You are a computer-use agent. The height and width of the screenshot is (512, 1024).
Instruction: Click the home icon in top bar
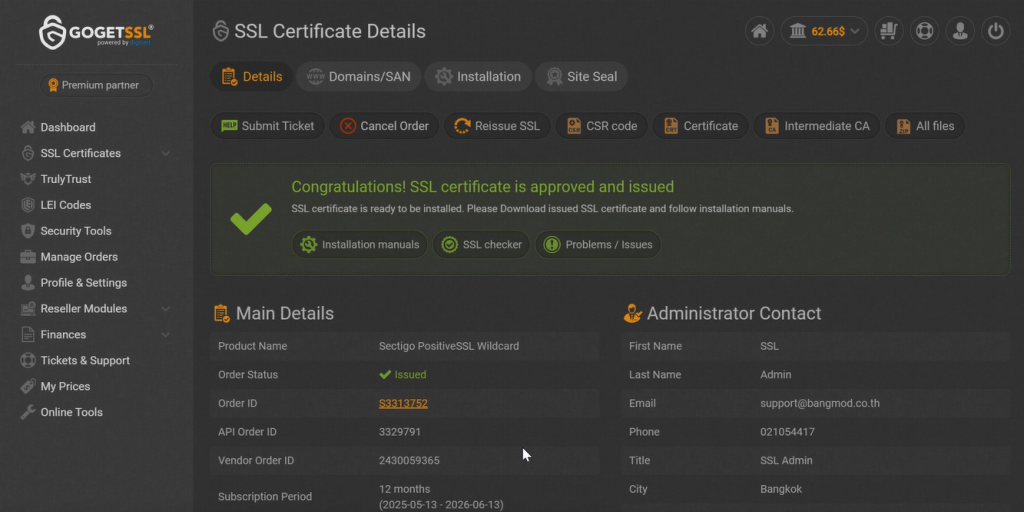(760, 31)
